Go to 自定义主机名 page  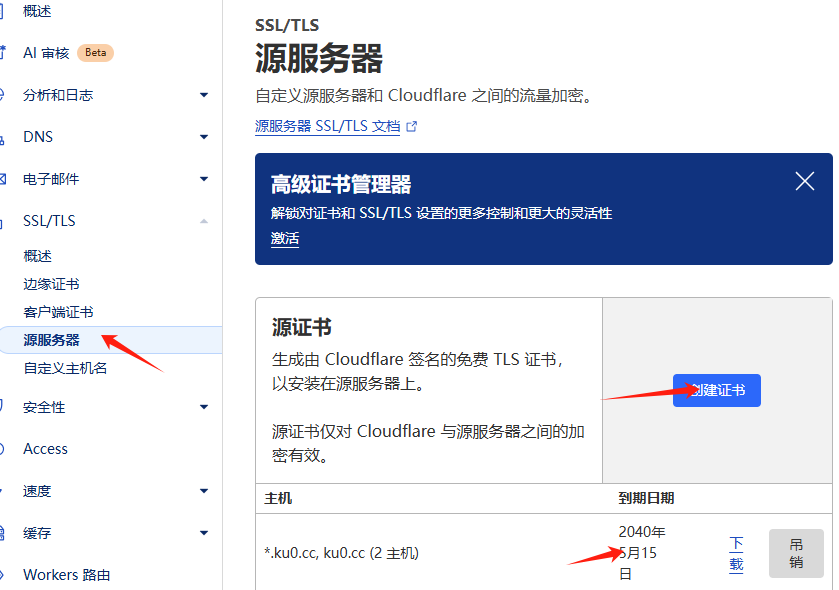pos(65,368)
